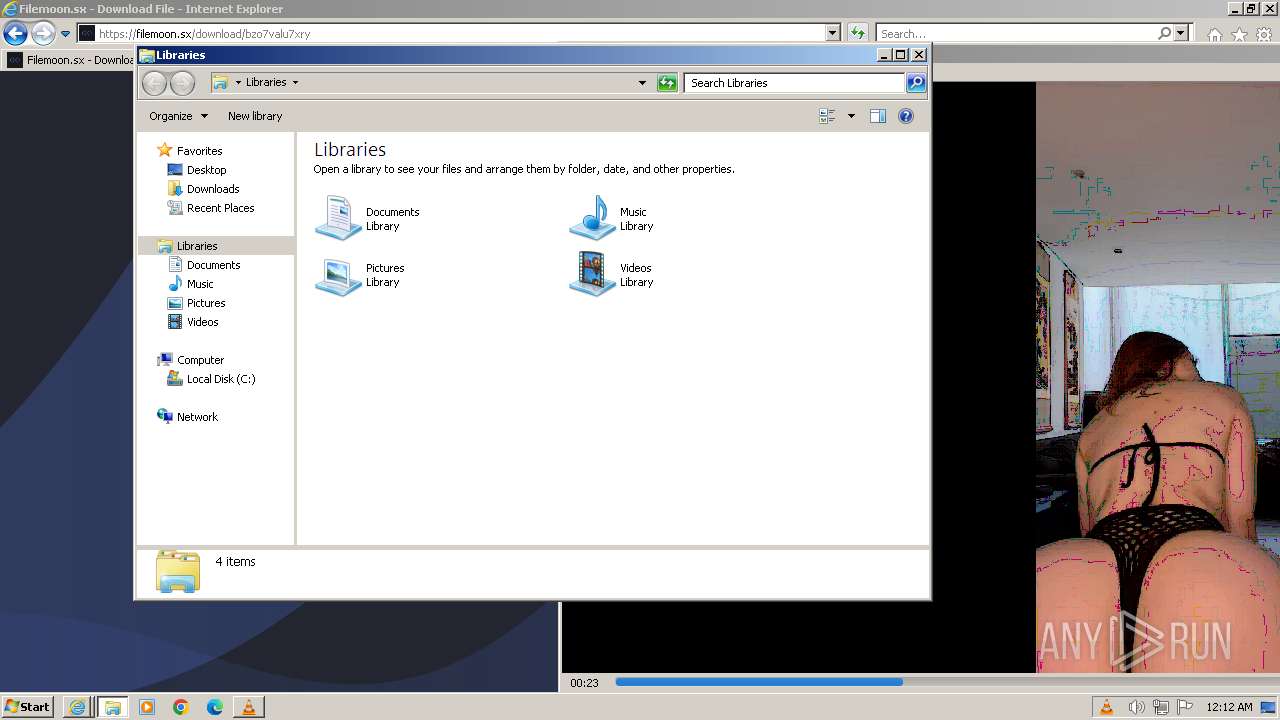Click the recent pages dropdown in IE
This screenshot has height=720, width=1280.
pyautogui.click(x=65, y=34)
